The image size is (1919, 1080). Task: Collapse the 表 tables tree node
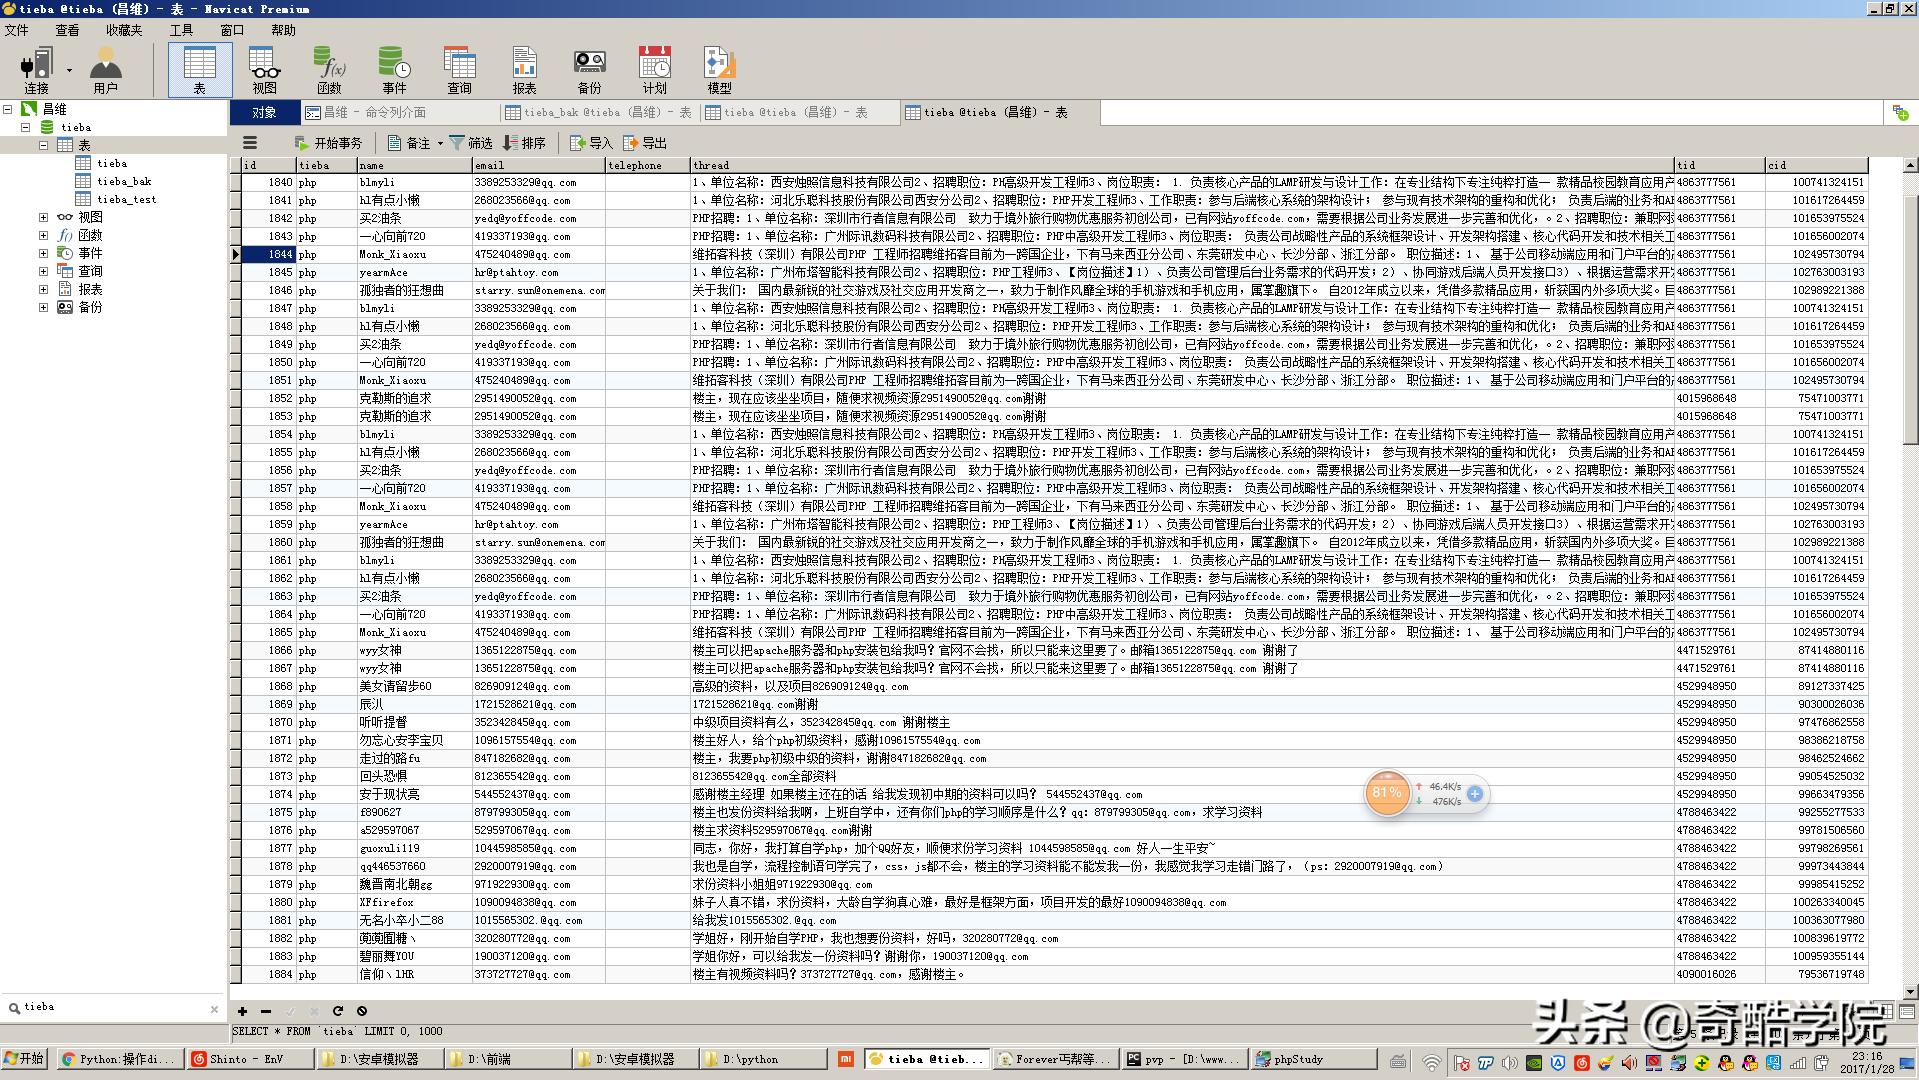click(44, 145)
